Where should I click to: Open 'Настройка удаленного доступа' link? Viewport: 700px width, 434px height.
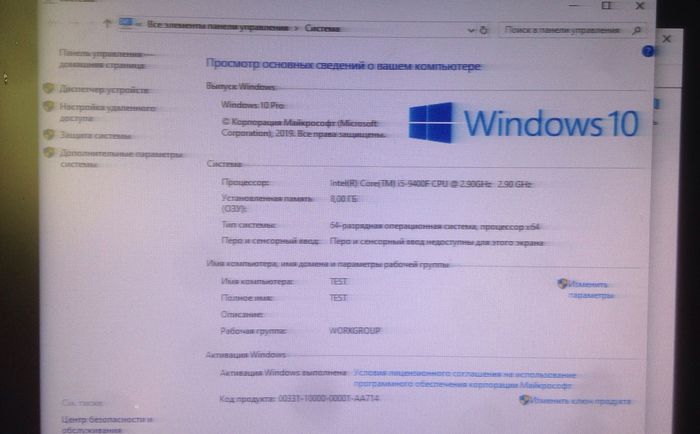pos(108,113)
